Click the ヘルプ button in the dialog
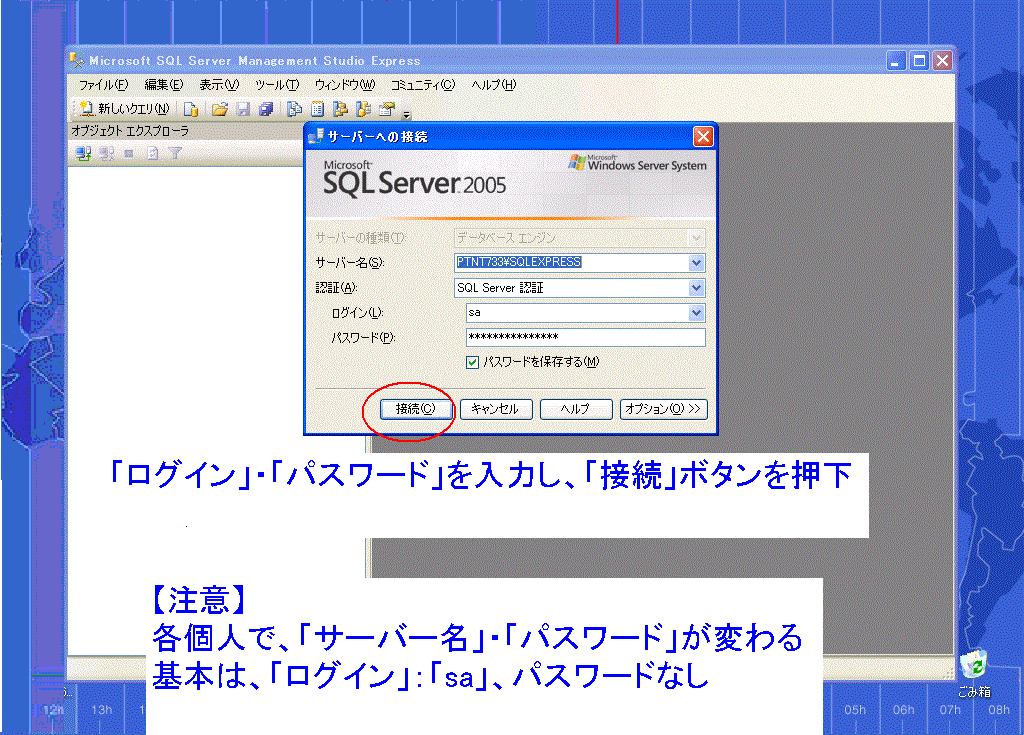 pyautogui.click(x=576, y=409)
